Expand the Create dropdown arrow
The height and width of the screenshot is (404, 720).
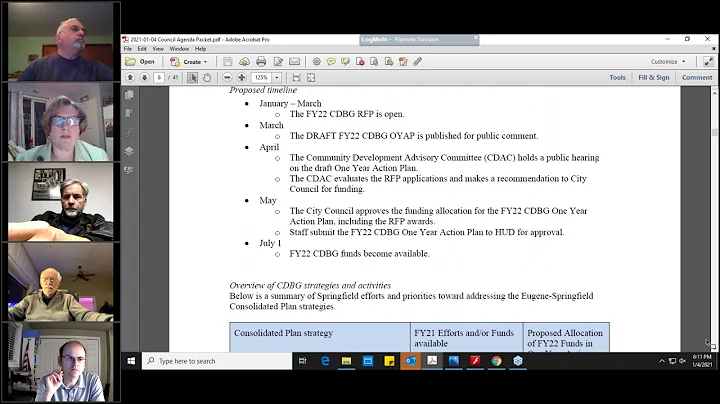click(205, 62)
